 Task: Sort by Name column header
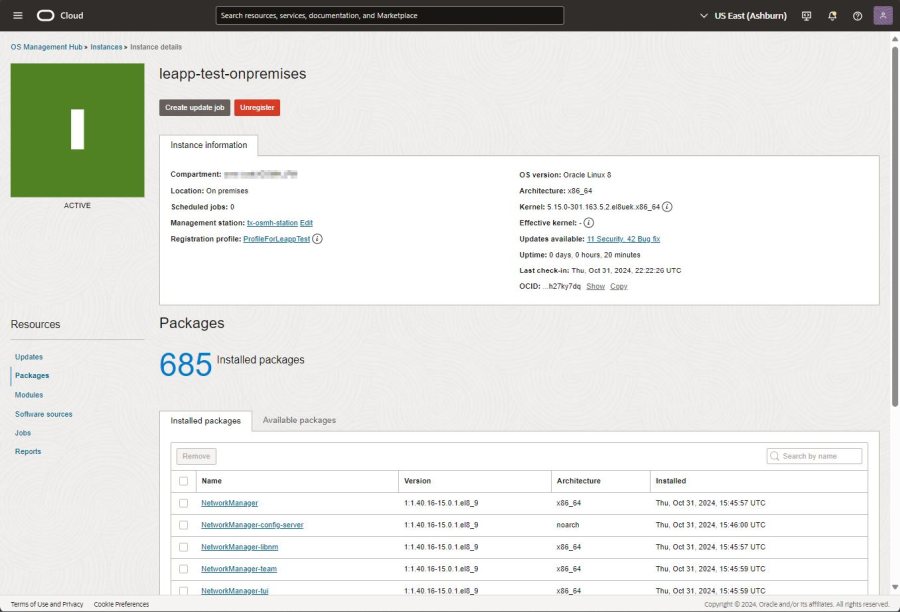pos(211,481)
